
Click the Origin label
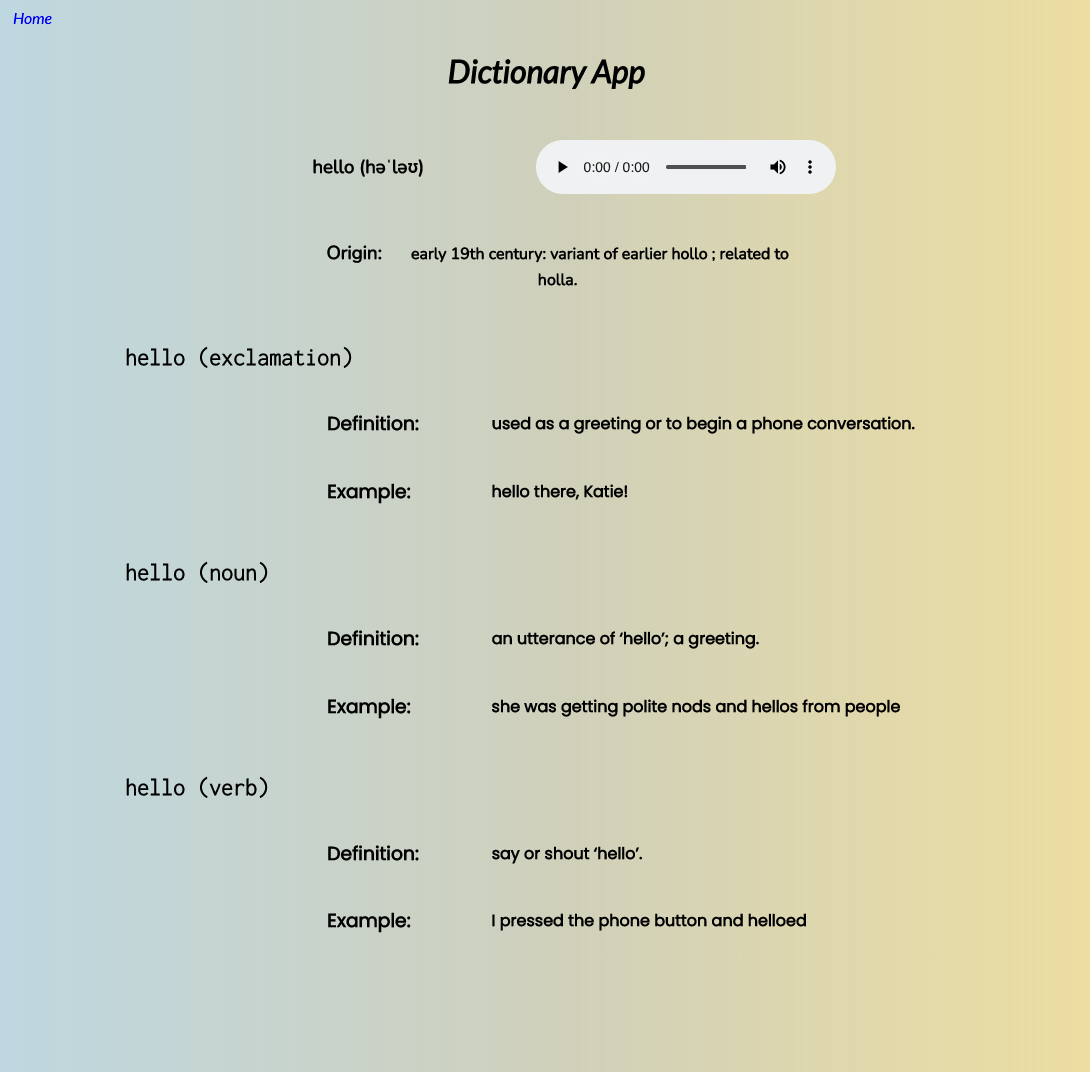tap(354, 253)
